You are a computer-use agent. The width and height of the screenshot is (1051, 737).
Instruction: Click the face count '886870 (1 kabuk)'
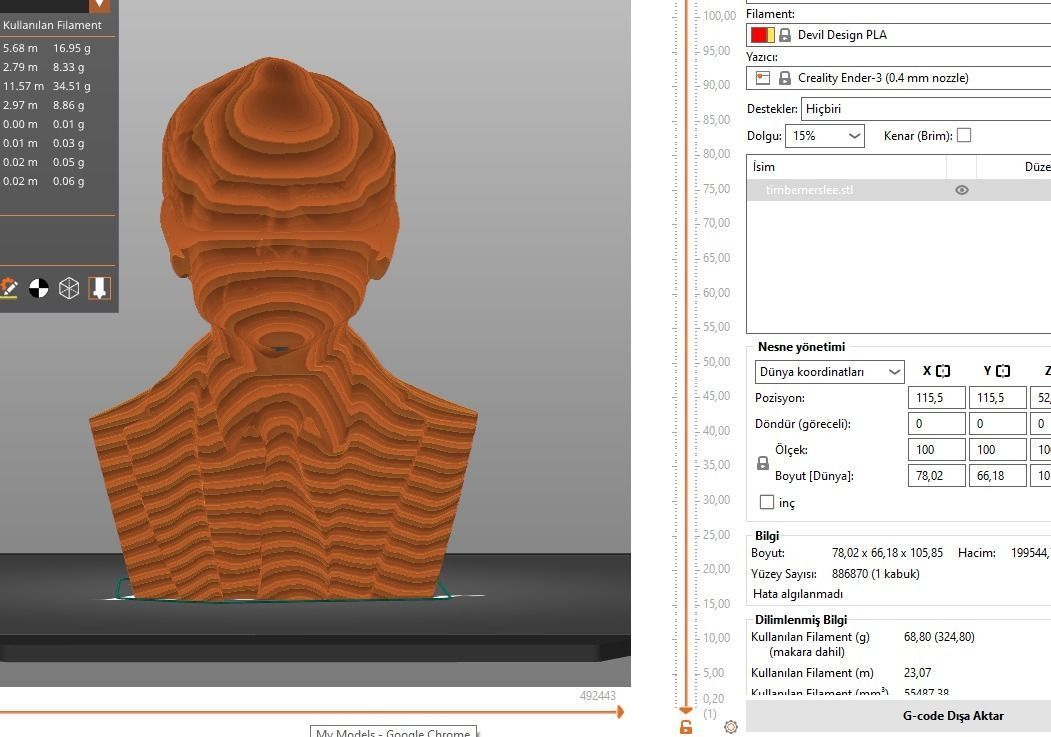(875, 574)
